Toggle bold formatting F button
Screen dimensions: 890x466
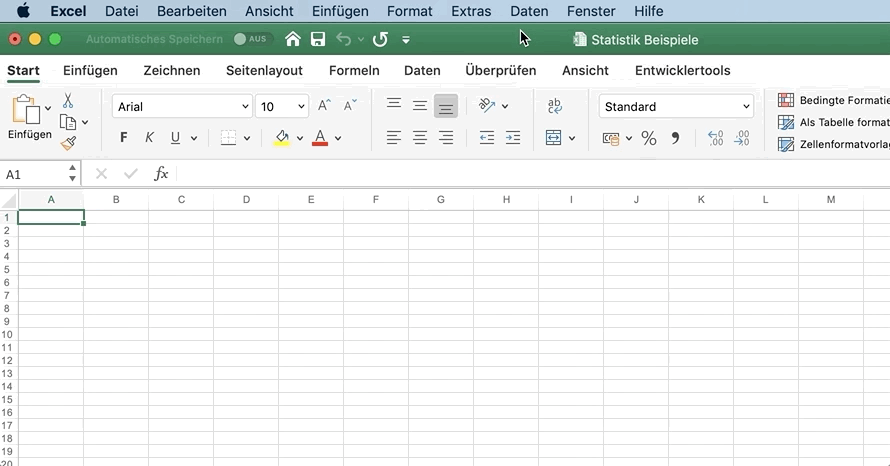tap(124, 137)
